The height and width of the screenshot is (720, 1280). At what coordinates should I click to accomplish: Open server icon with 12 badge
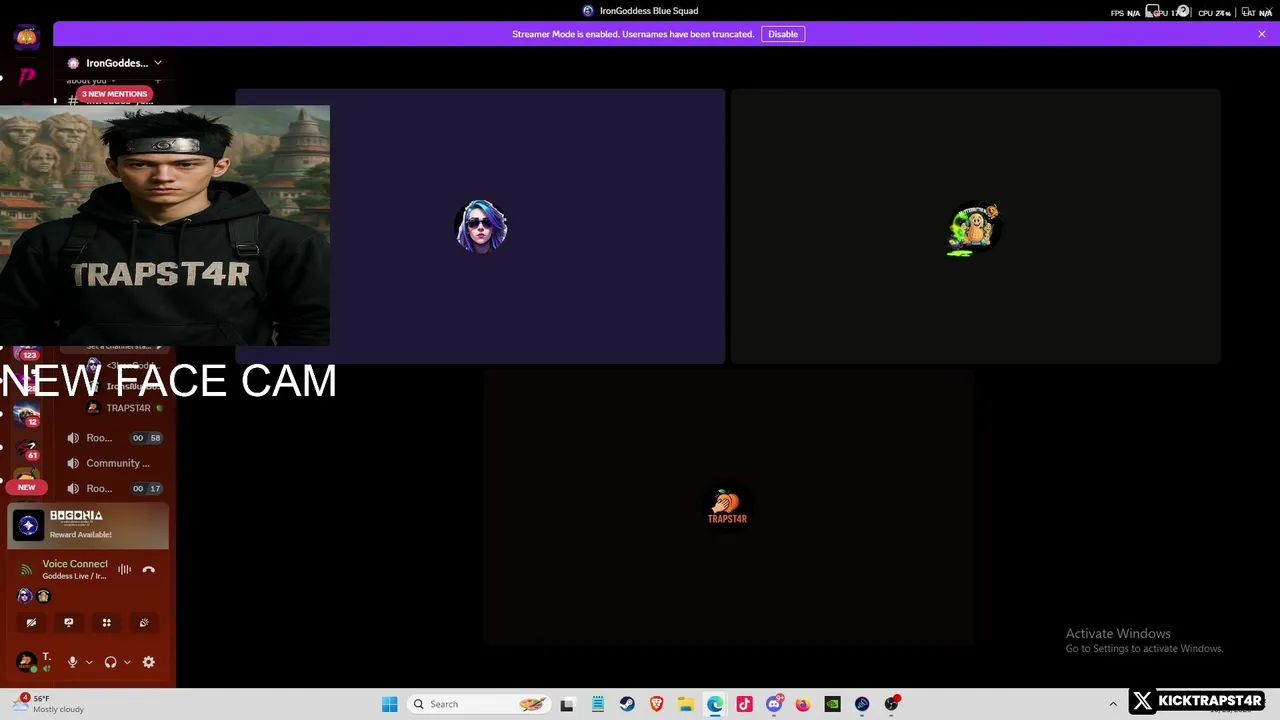click(x=26, y=412)
